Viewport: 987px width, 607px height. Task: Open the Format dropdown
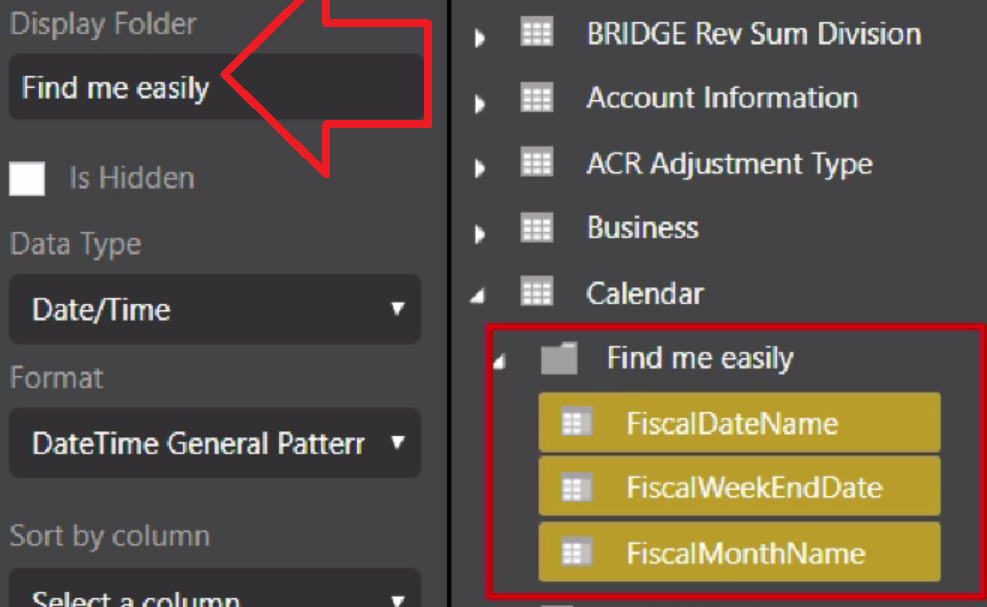click(215, 443)
